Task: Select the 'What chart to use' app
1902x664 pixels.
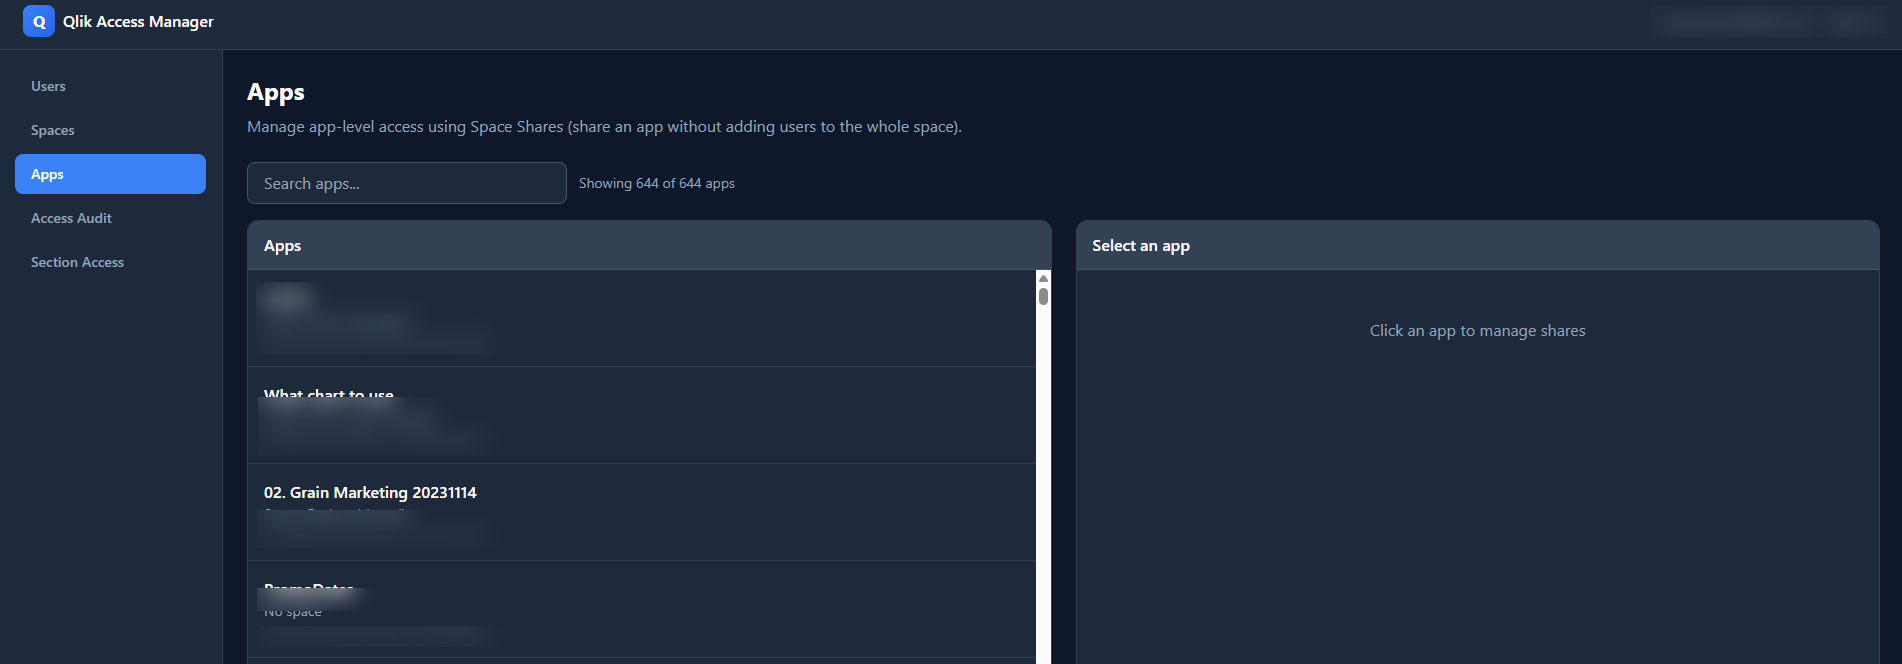Action: click(x=640, y=414)
